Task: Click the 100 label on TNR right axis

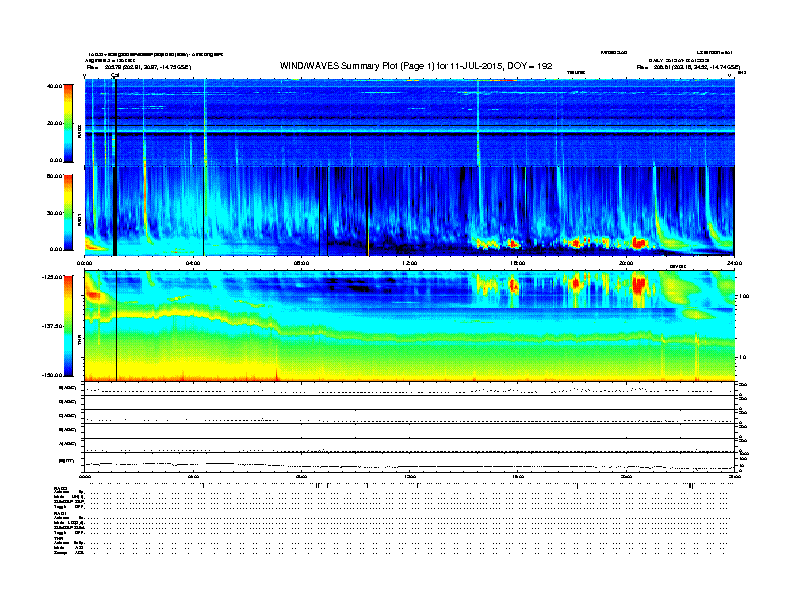Action: pyautogui.click(x=744, y=296)
